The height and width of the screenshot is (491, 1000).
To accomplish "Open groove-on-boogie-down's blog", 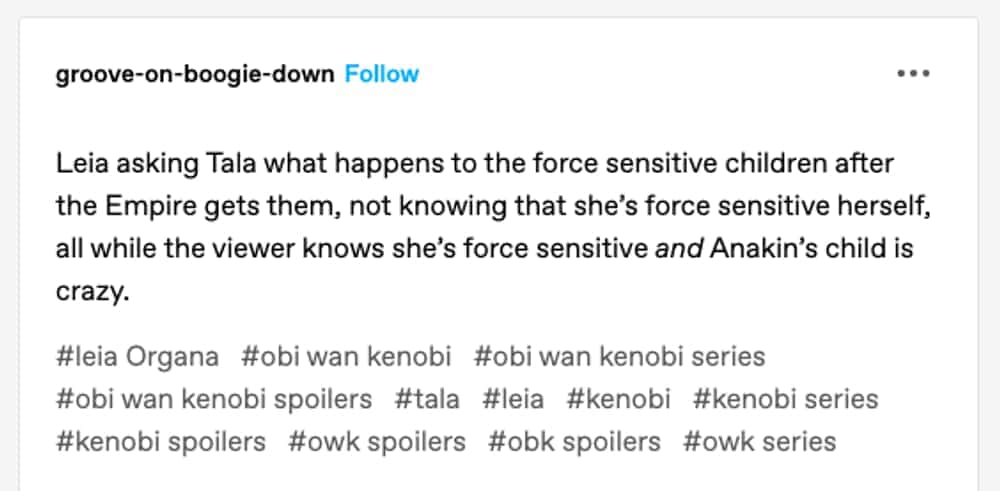I will point(195,74).
